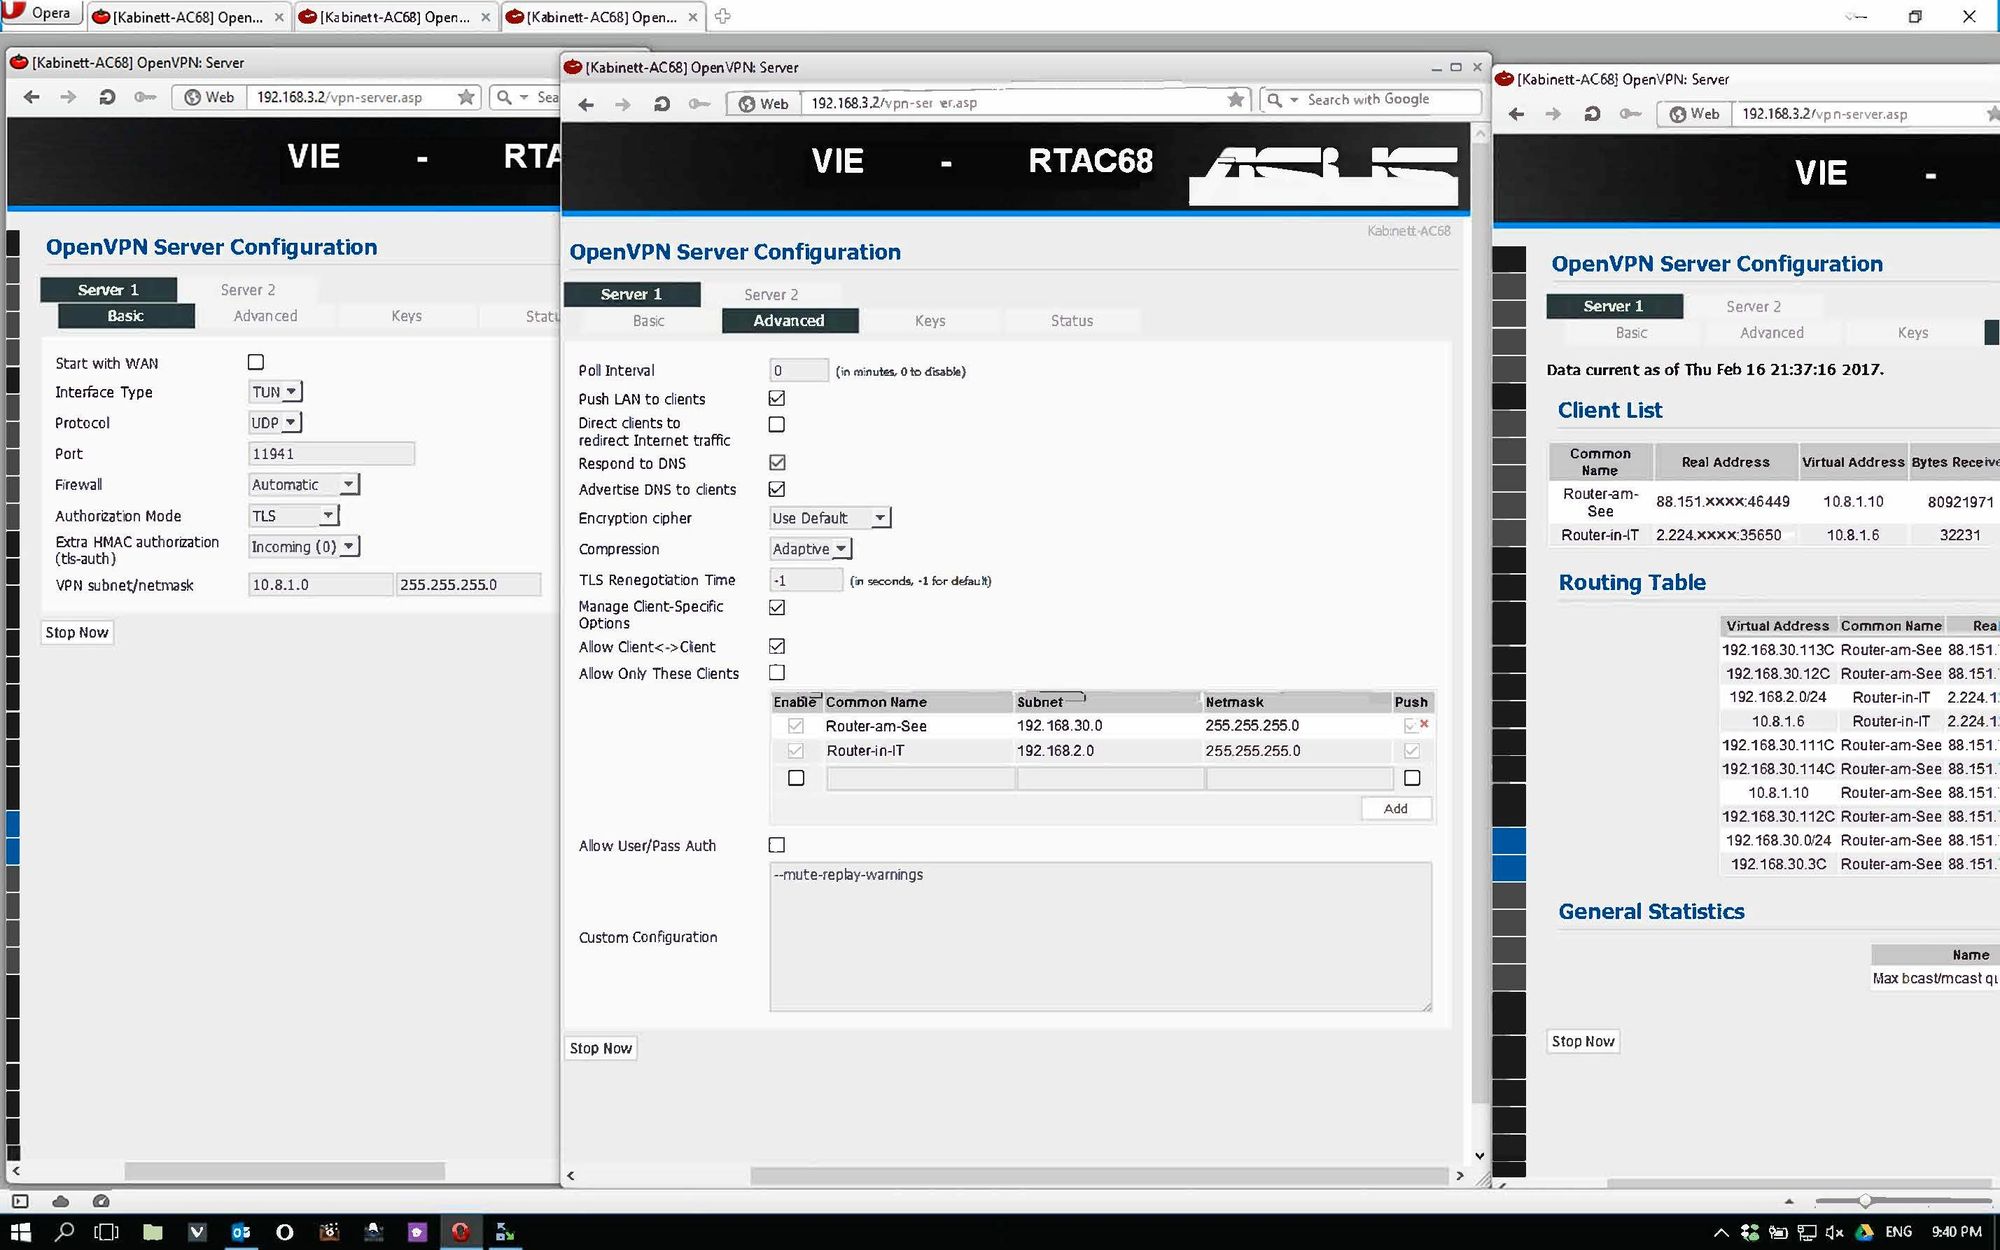2000x1250 pixels.
Task: Click TLS Renegotiation Time field
Action: pos(806,580)
